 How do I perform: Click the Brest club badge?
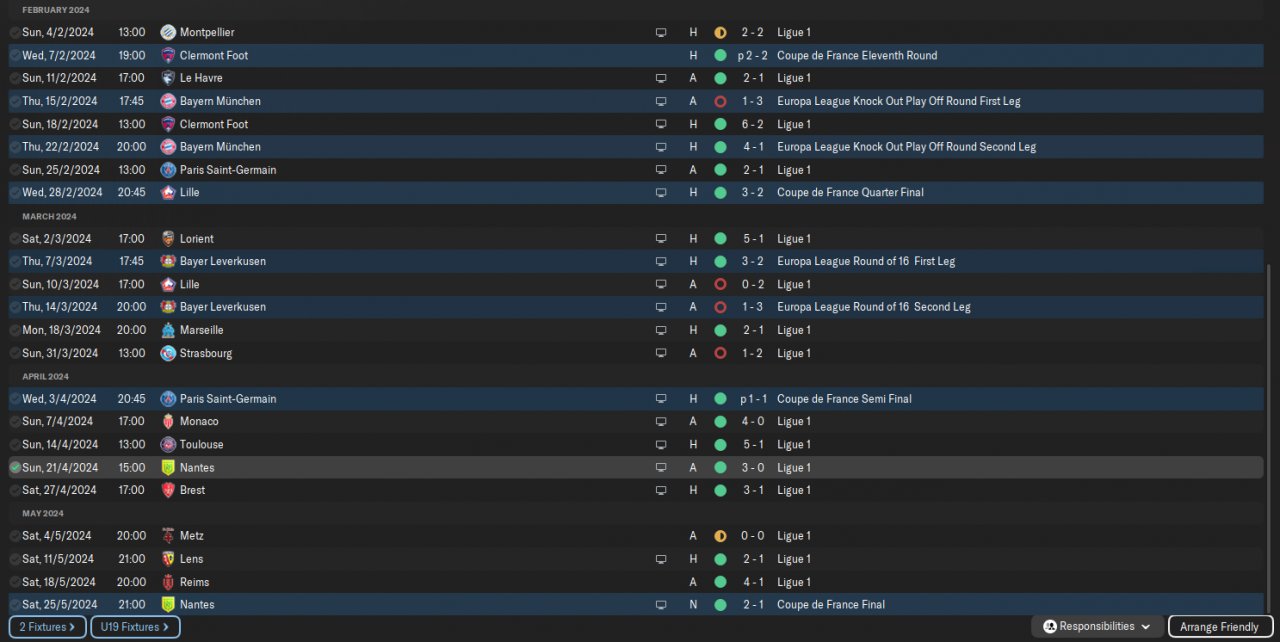pyautogui.click(x=168, y=490)
